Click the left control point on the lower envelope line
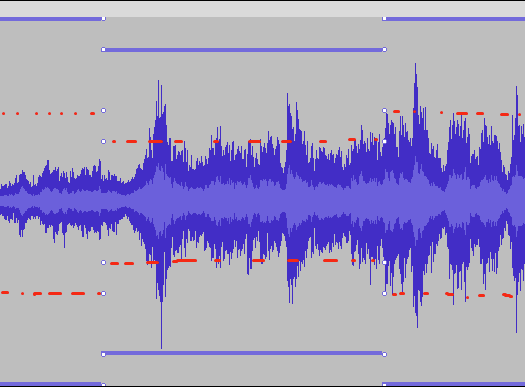 point(103,354)
